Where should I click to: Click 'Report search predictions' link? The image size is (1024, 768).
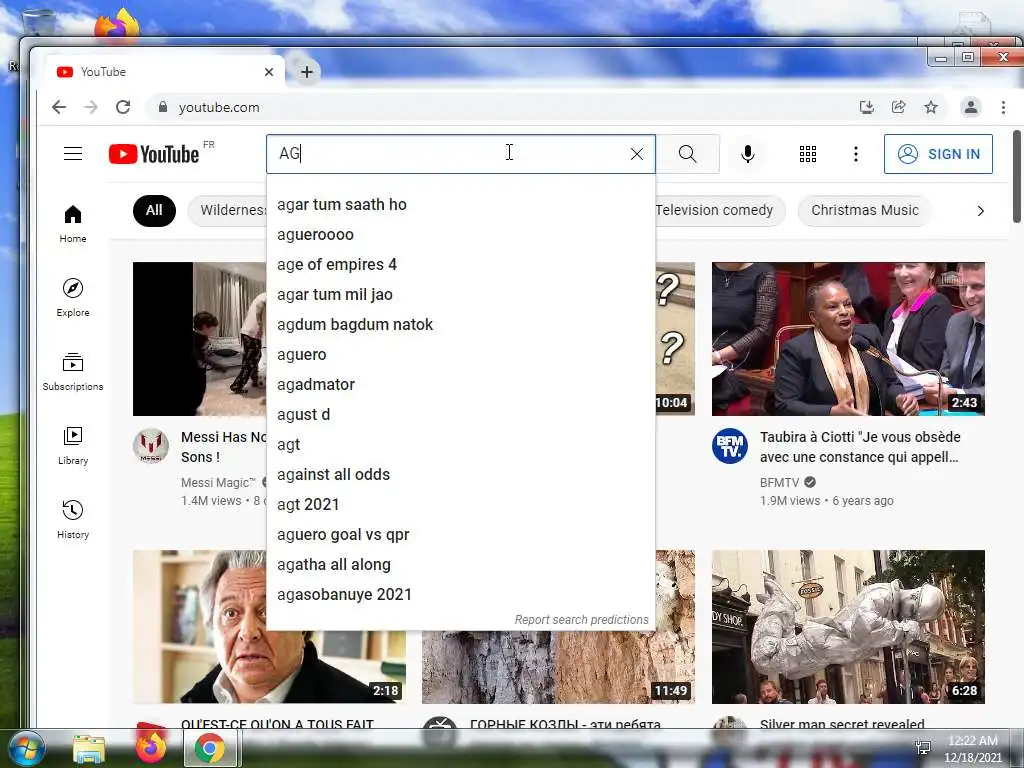click(581, 620)
